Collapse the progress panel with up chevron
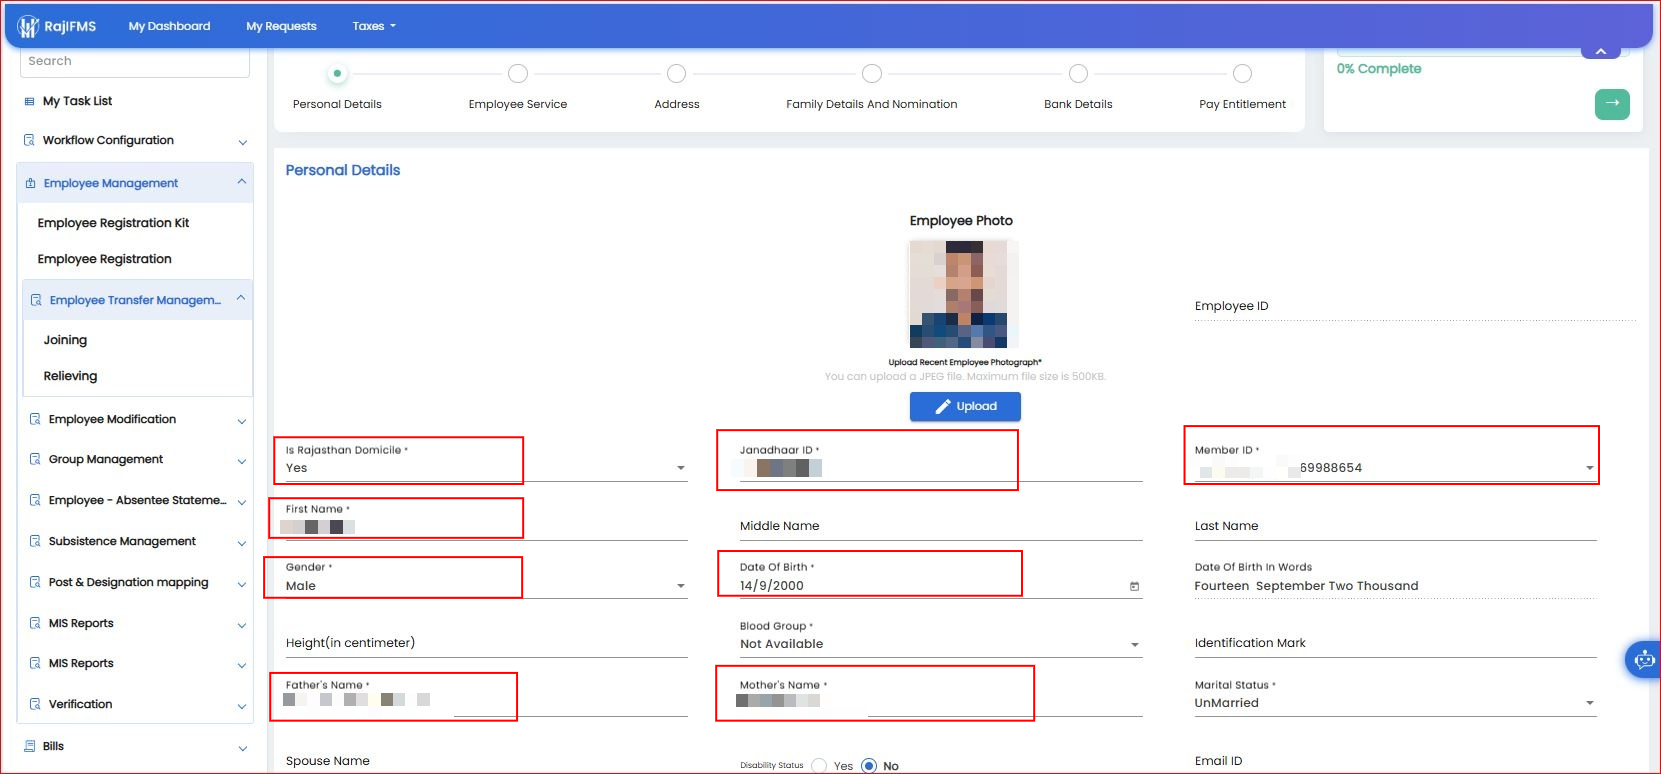Screen dimensions: 1661x774 pyautogui.click(x=1601, y=50)
